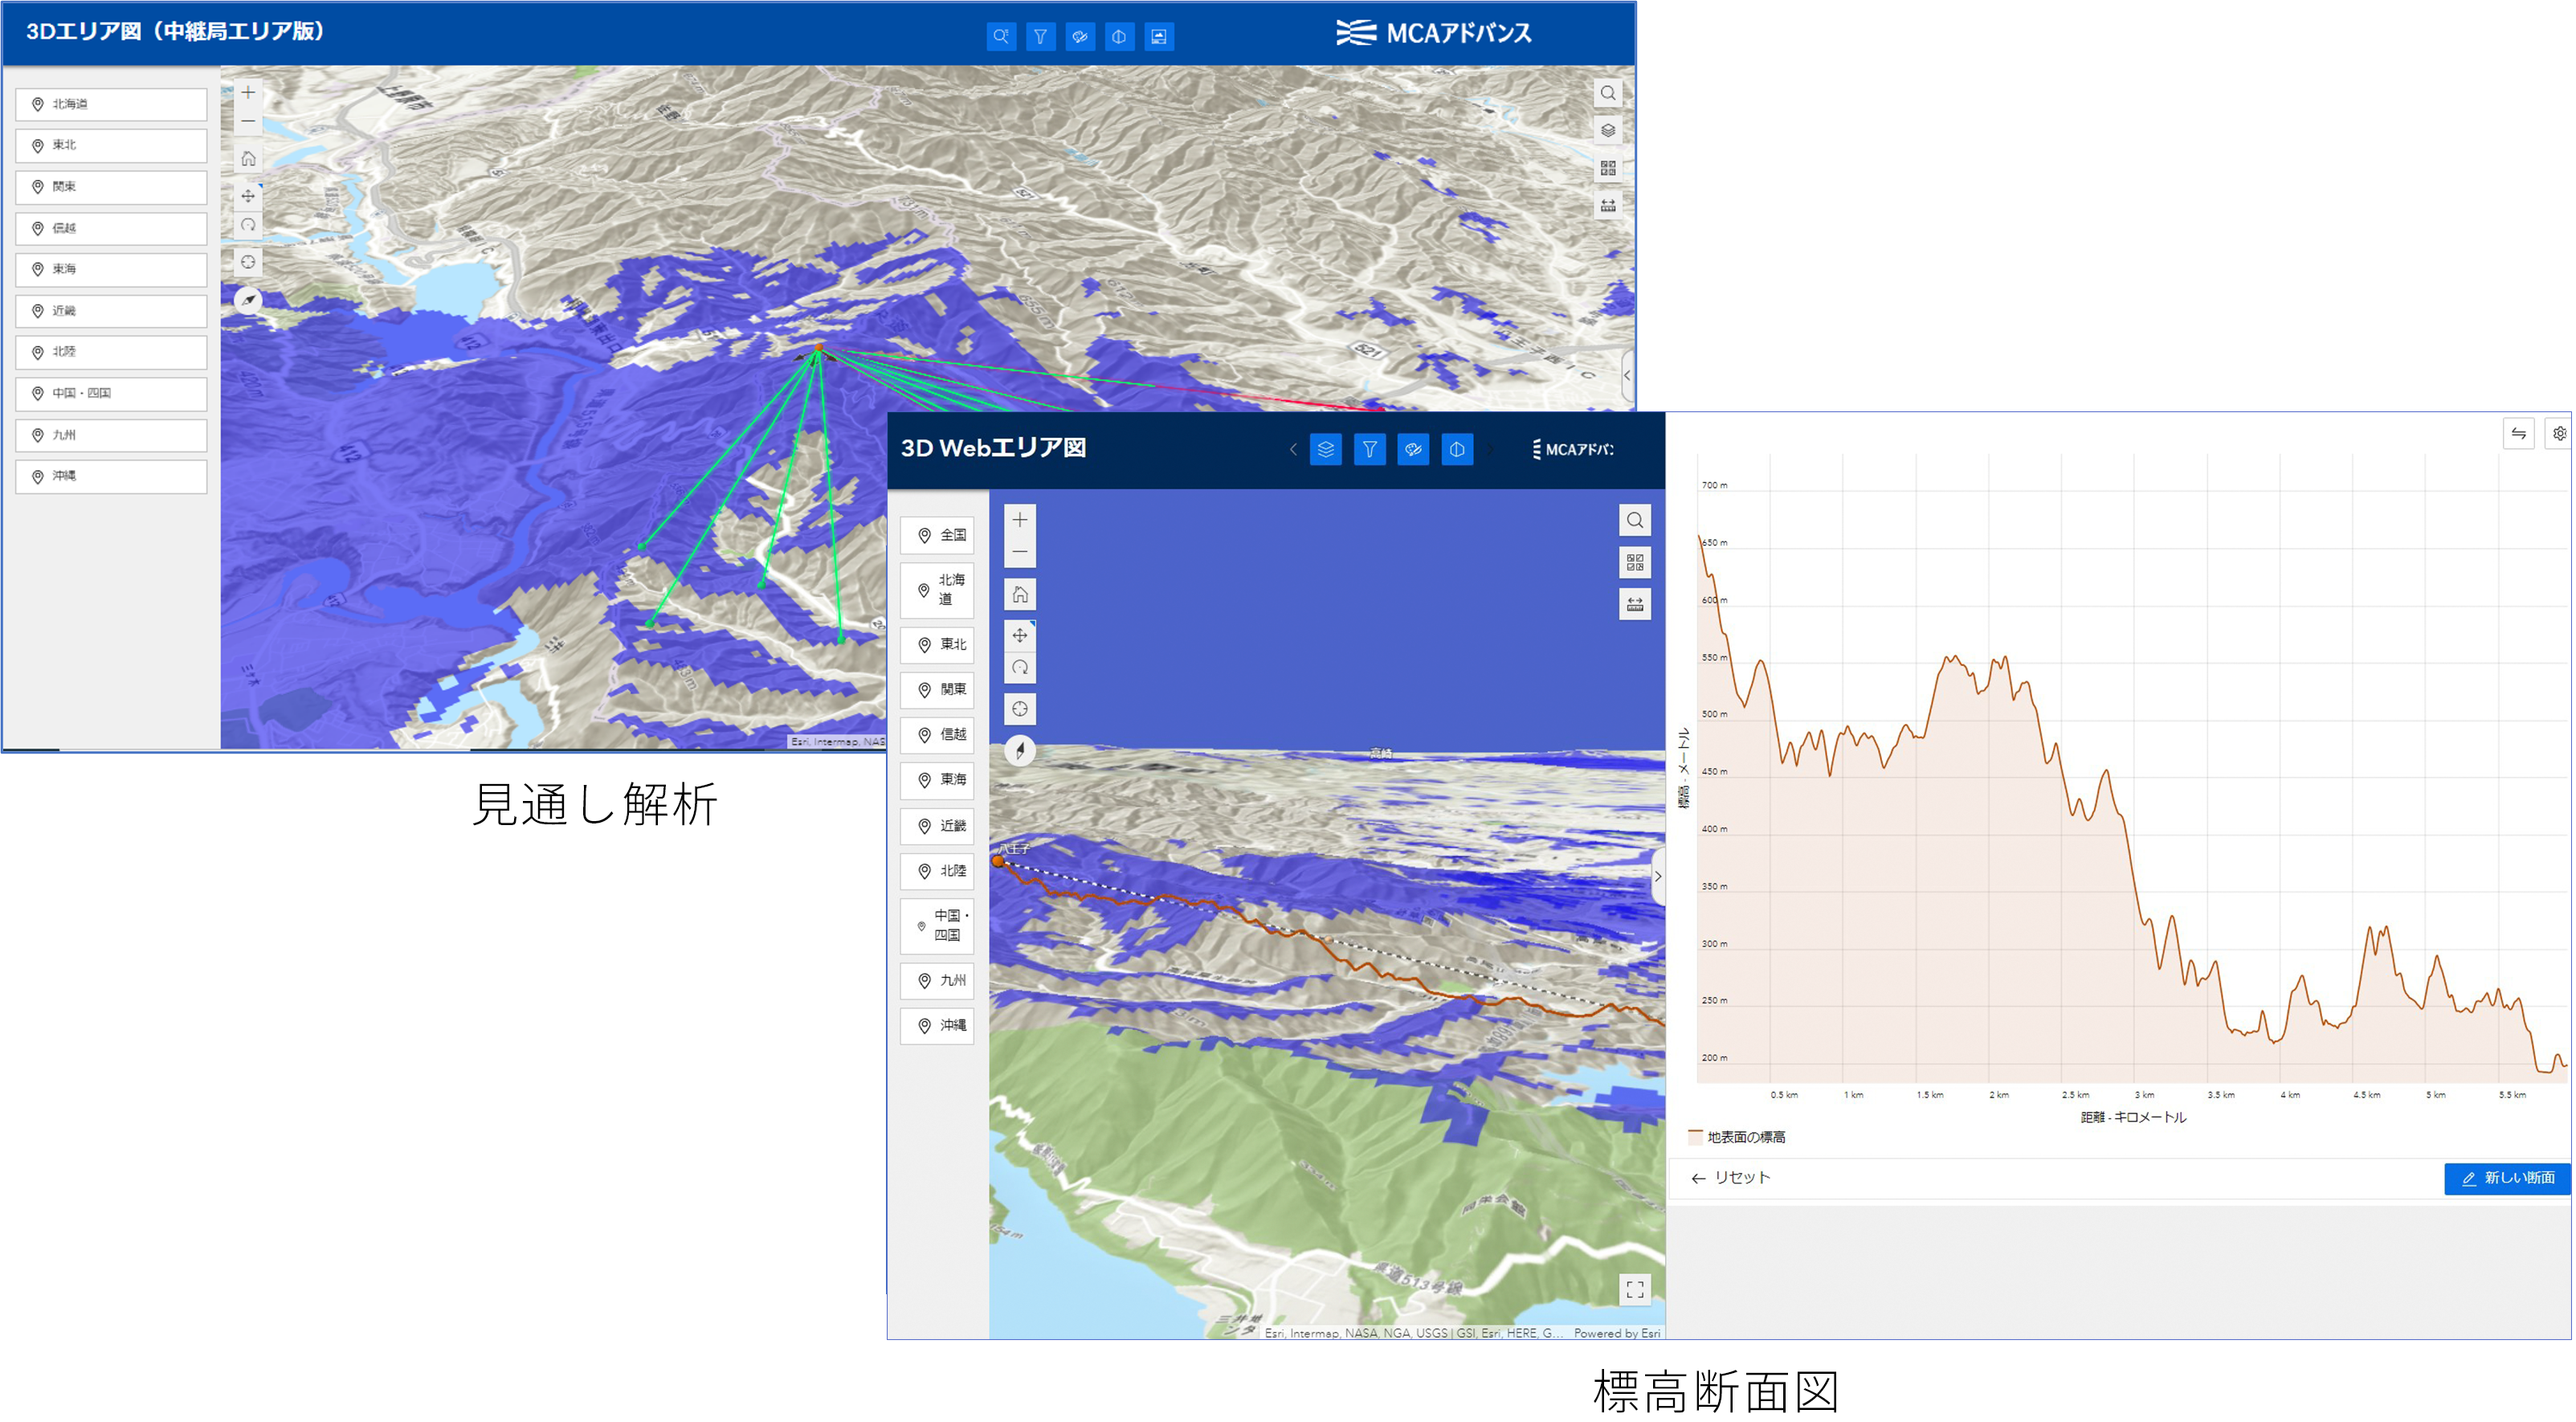Click the filter funnel icon in 3D Webエリア図
Screen dimensions: 2576x1422
tap(1369, 450)
